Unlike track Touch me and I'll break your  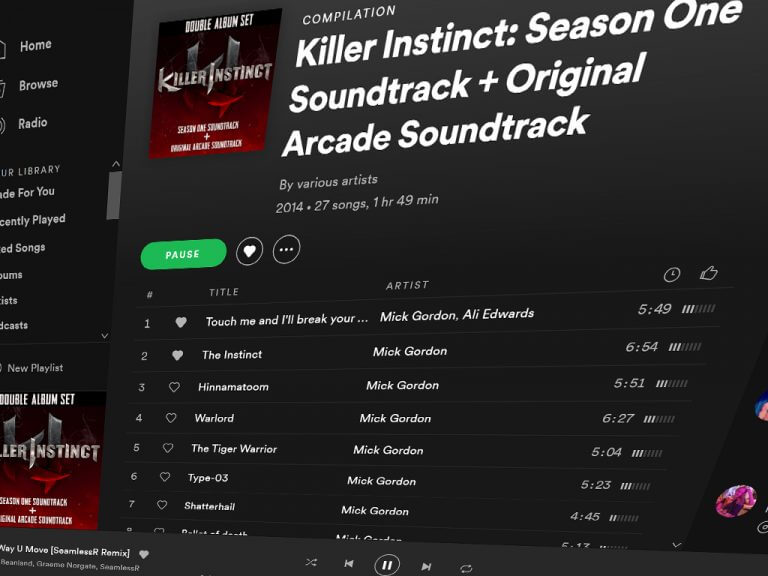(x=181, y=322)
